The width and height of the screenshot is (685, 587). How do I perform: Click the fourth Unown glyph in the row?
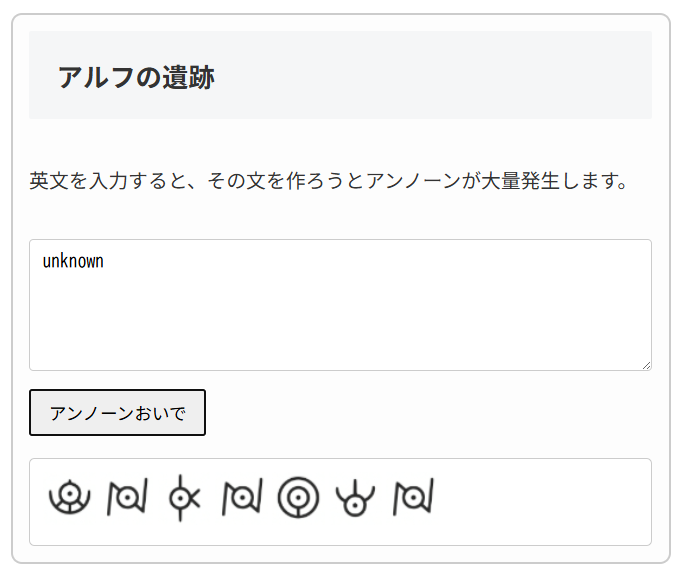point(241,497)
